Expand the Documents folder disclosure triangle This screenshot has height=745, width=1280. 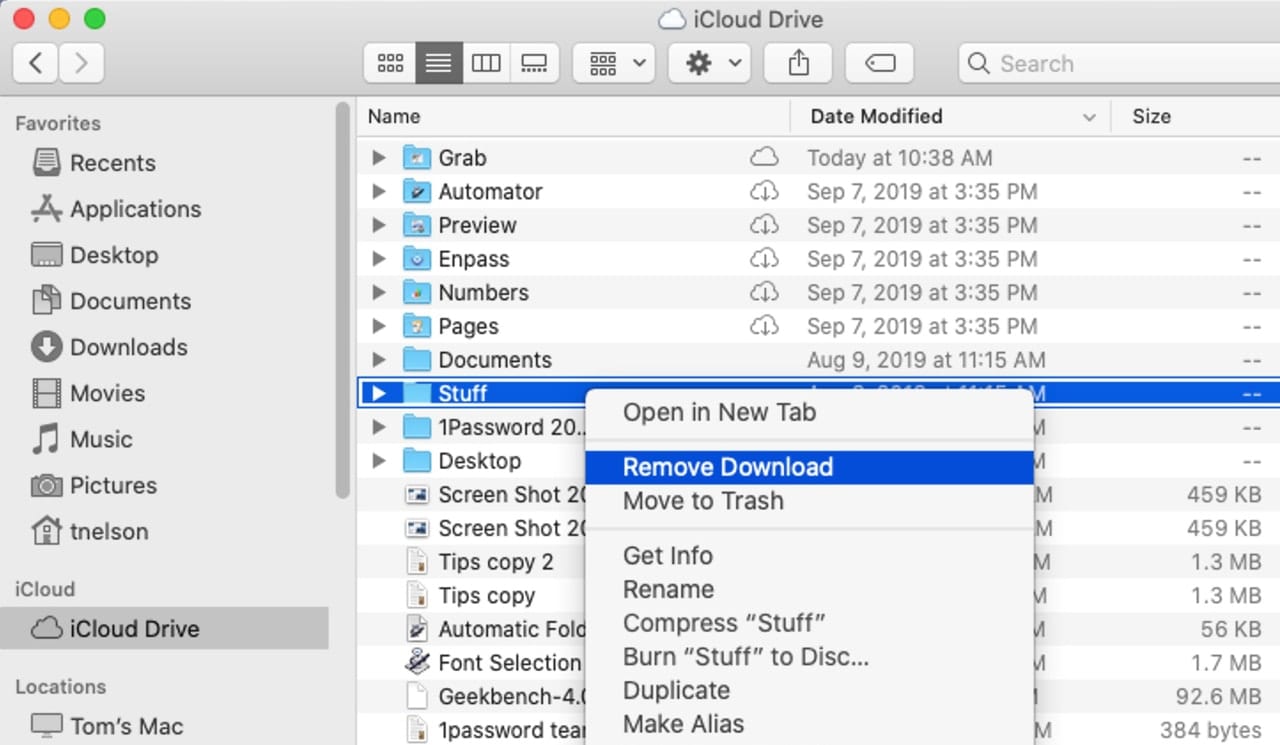coord(378,360)
